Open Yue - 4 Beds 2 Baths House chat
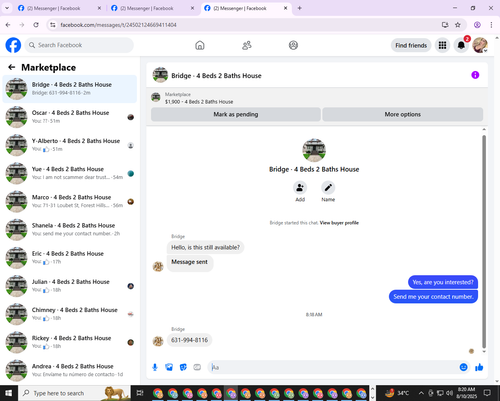 (69, 173)
